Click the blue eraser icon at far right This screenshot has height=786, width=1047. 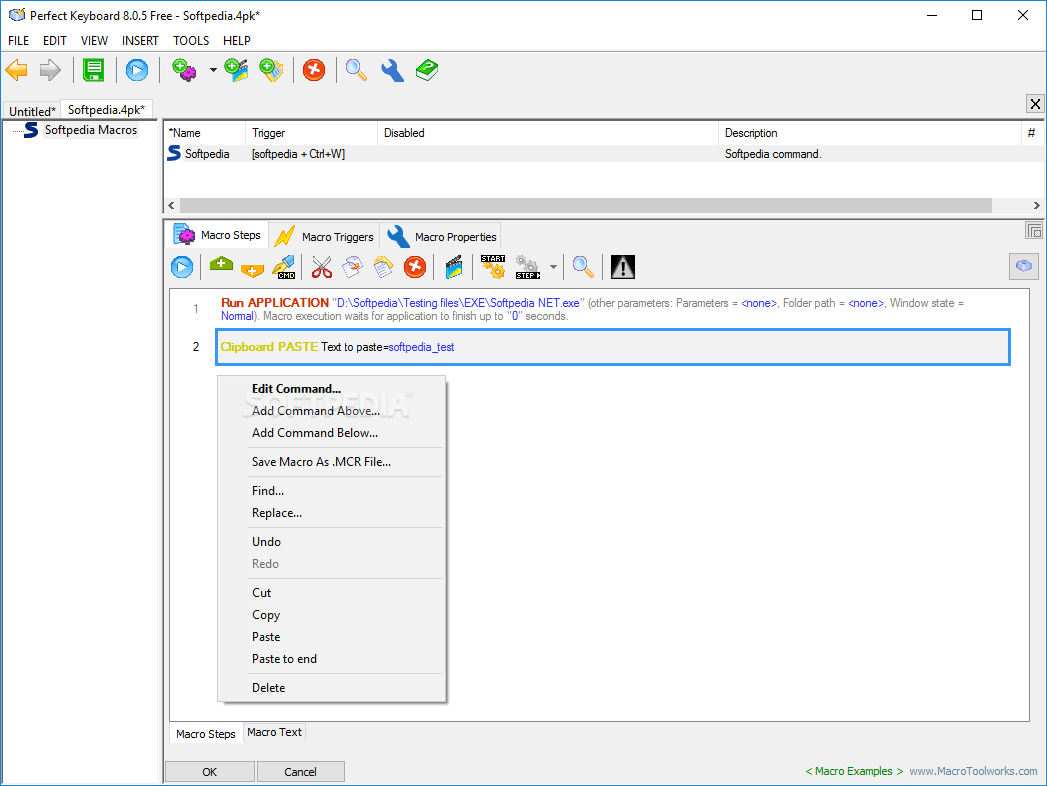(1024, 266)
